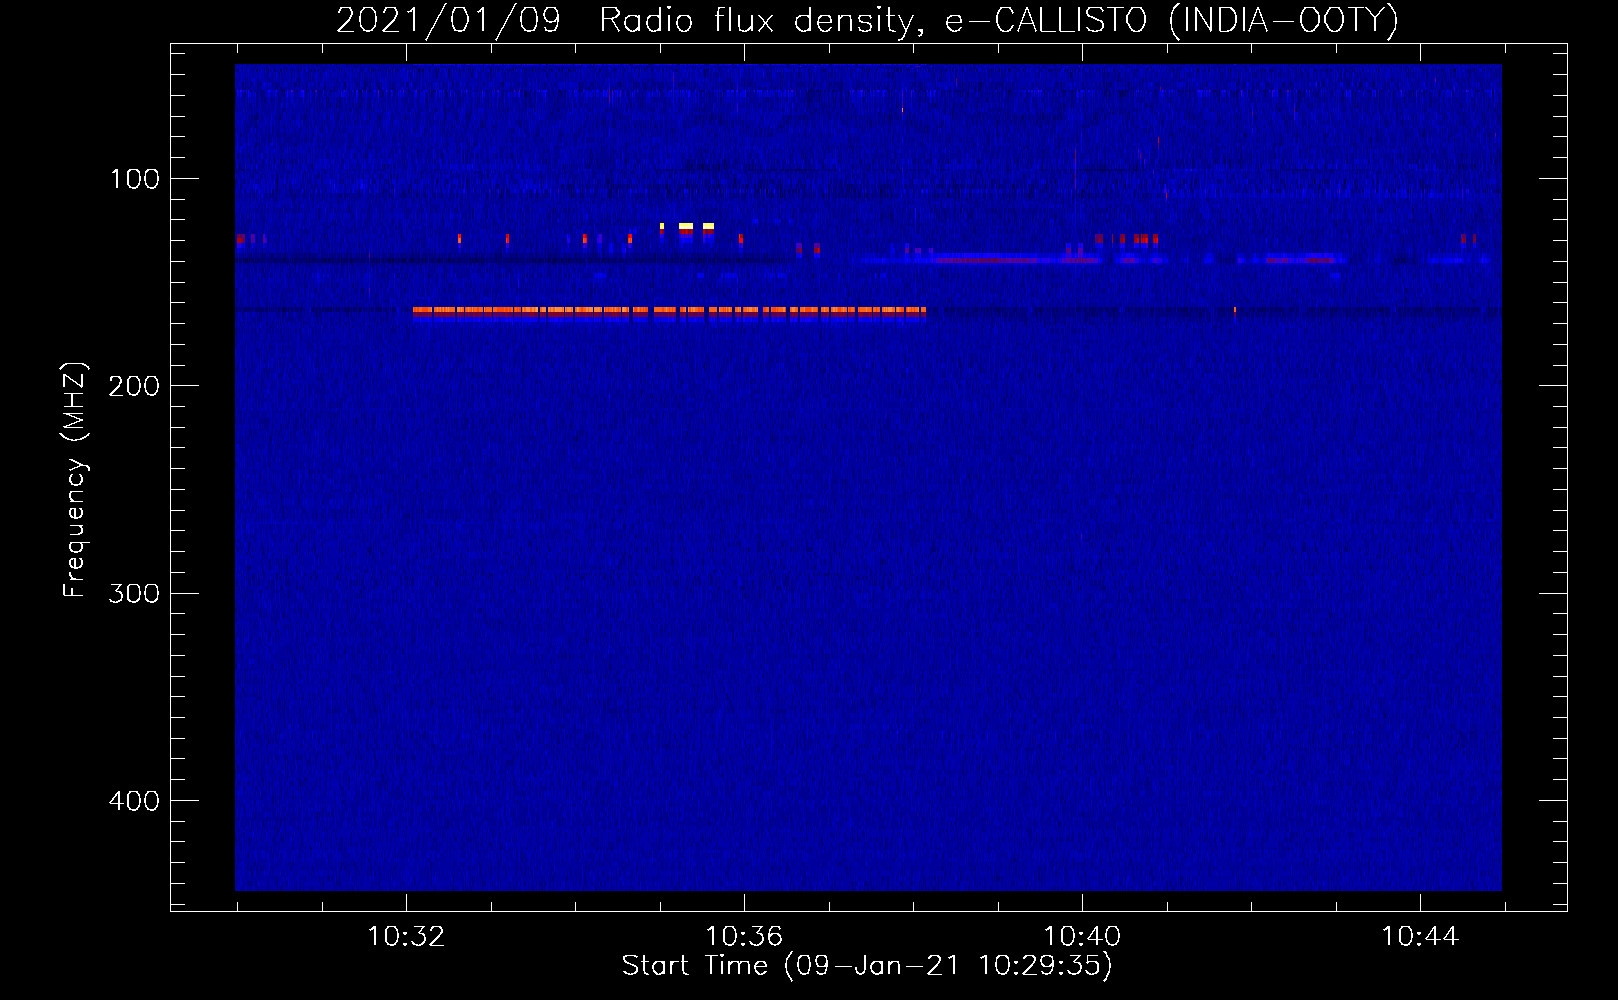The width and height of the screenshot is (1618, 1000).
Task: Click the long orange-red emission band near 165 MHz
Action: pos(669,312)
